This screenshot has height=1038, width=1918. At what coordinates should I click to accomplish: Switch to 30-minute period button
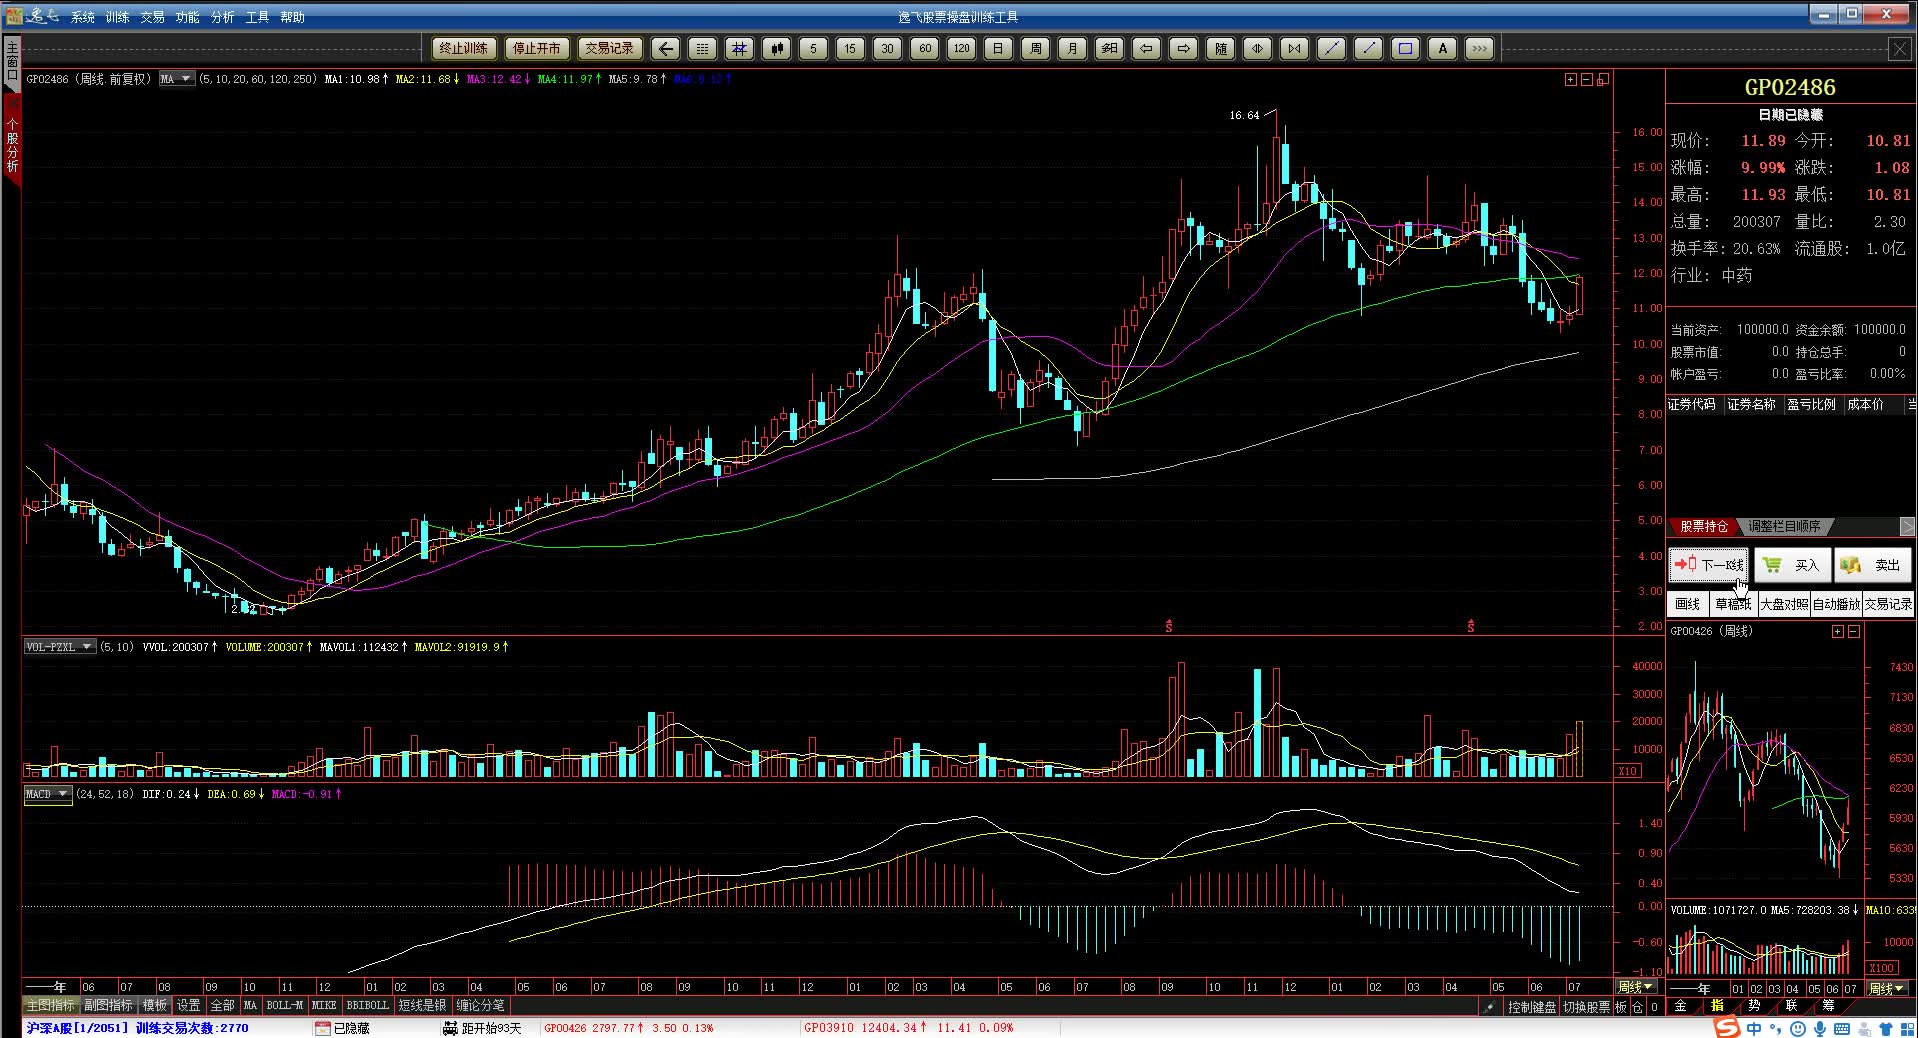[887, 48]
